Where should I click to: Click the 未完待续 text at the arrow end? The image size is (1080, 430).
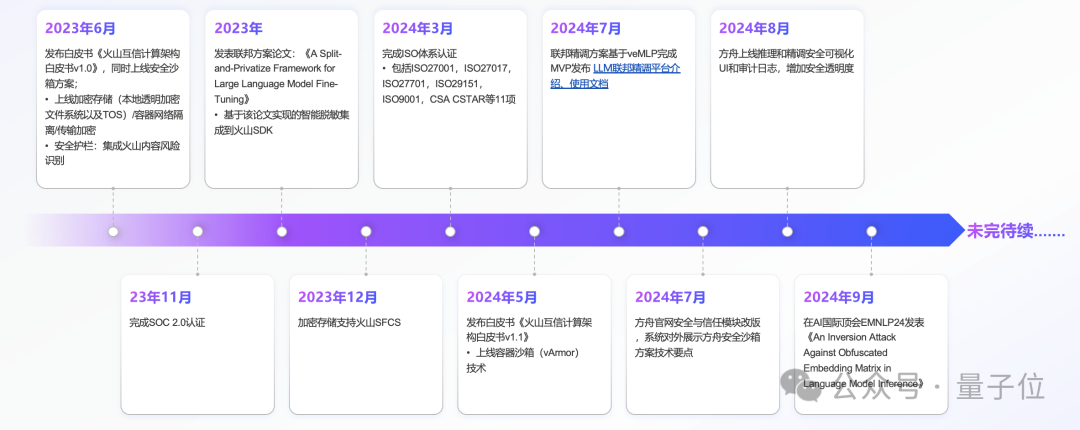(x=1016, y=231)
